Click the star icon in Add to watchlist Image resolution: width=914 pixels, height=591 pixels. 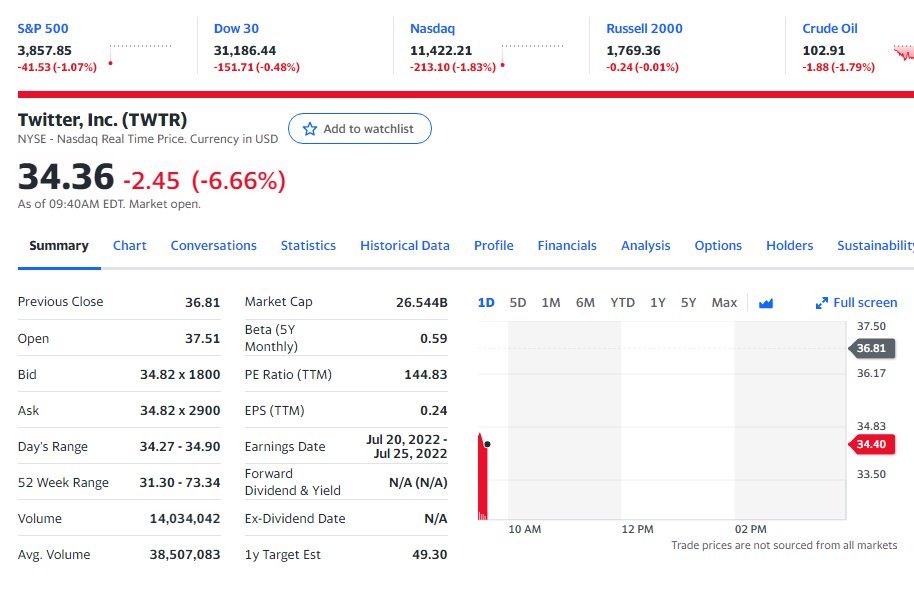click(x=310, y=129)
